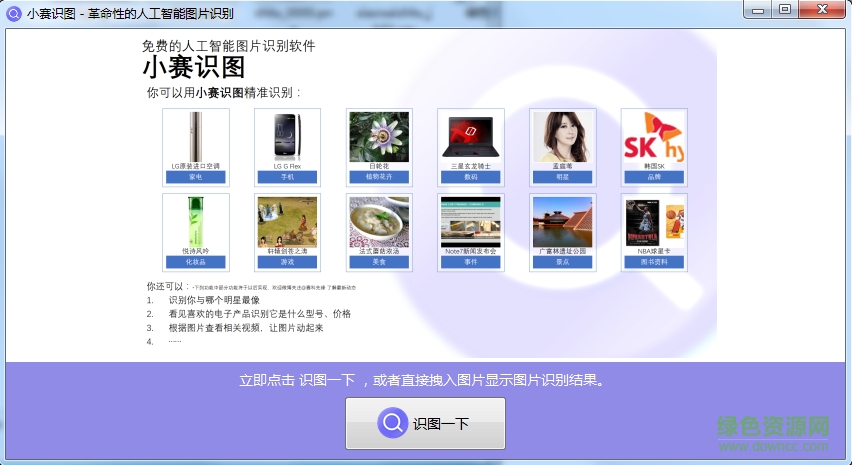Open the passion flower photo thumbnail
Screen dimensions: 852x465
(x=379, y=137)
